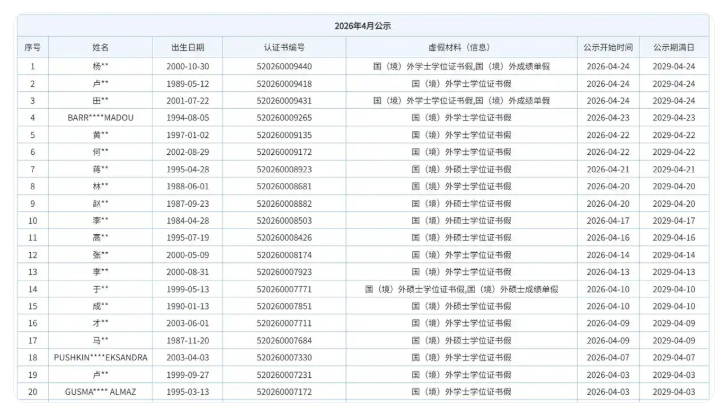
Task: Click the name 马** cell
Action: (x=100, y=340)
